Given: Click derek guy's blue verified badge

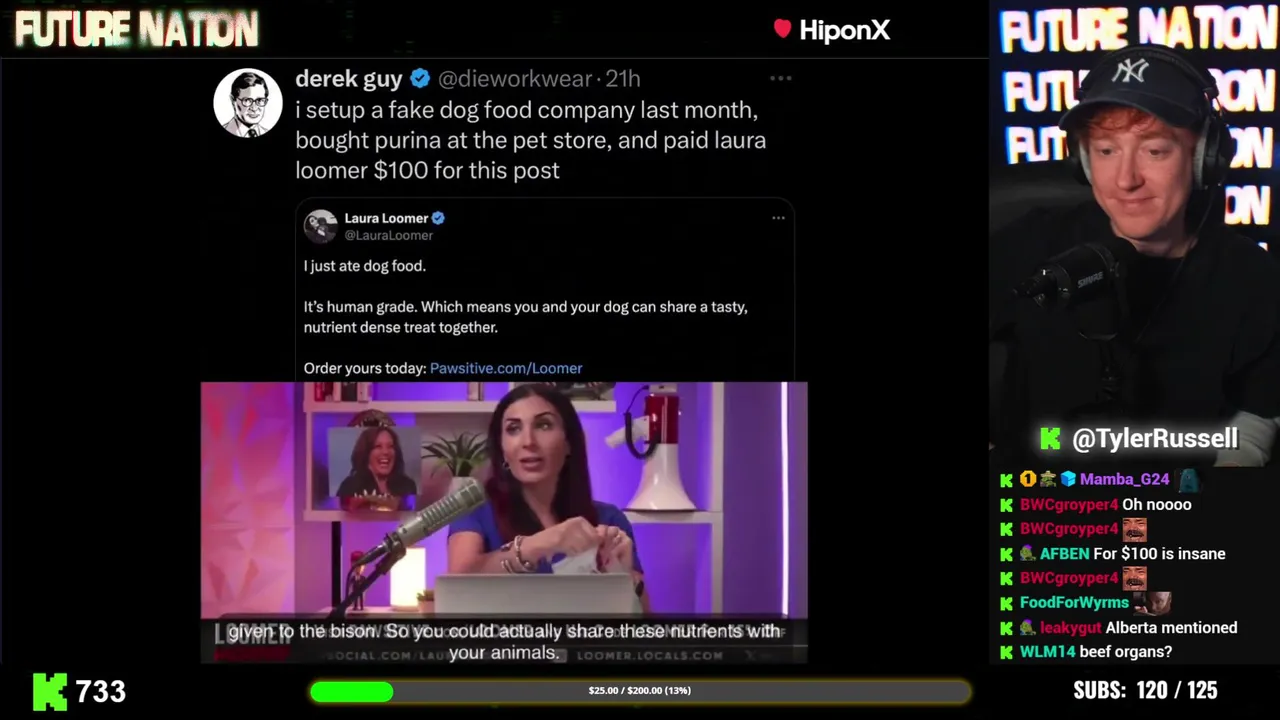Looking at the screenshot, I should pos(421,79).
